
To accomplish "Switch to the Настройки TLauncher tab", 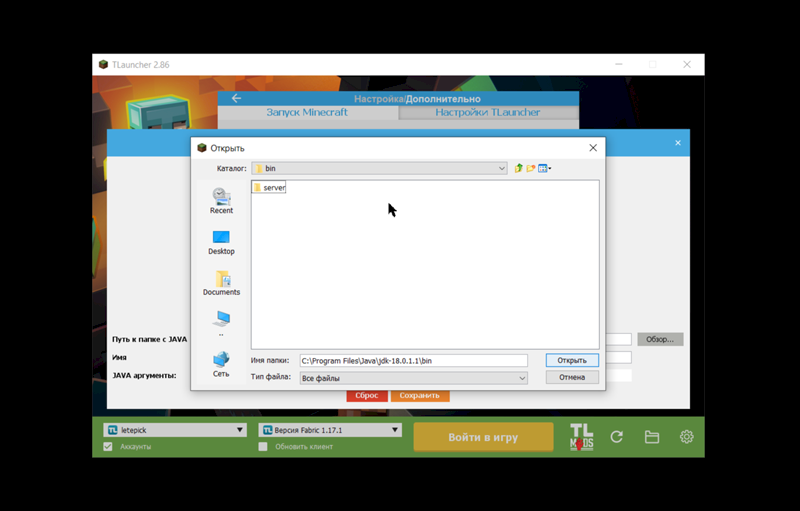I will (488, 113).
